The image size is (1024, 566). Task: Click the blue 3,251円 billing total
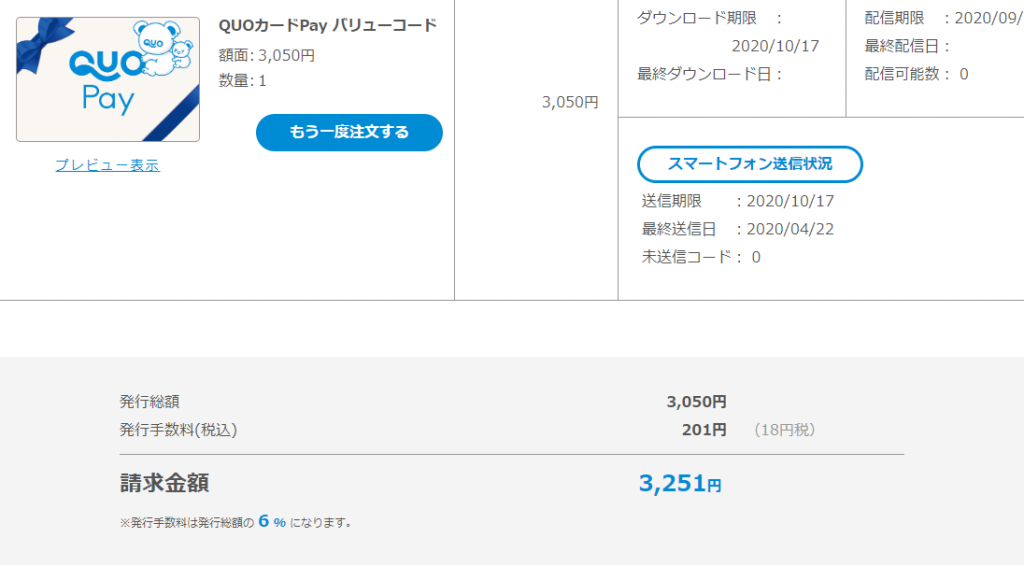coord(679,484)
